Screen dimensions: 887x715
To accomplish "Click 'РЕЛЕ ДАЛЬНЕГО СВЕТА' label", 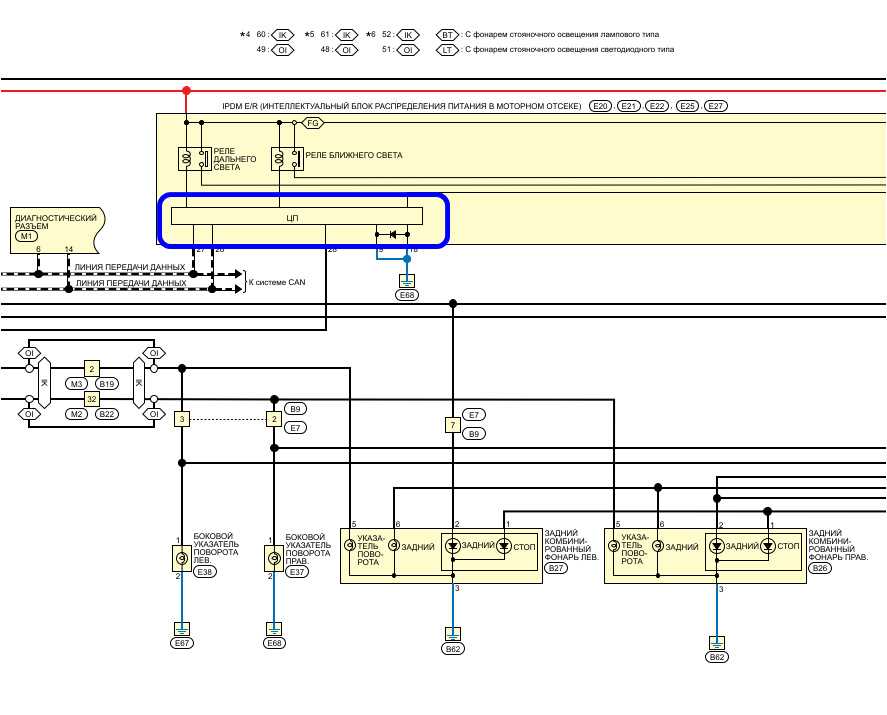I will [x=234, y=159].
